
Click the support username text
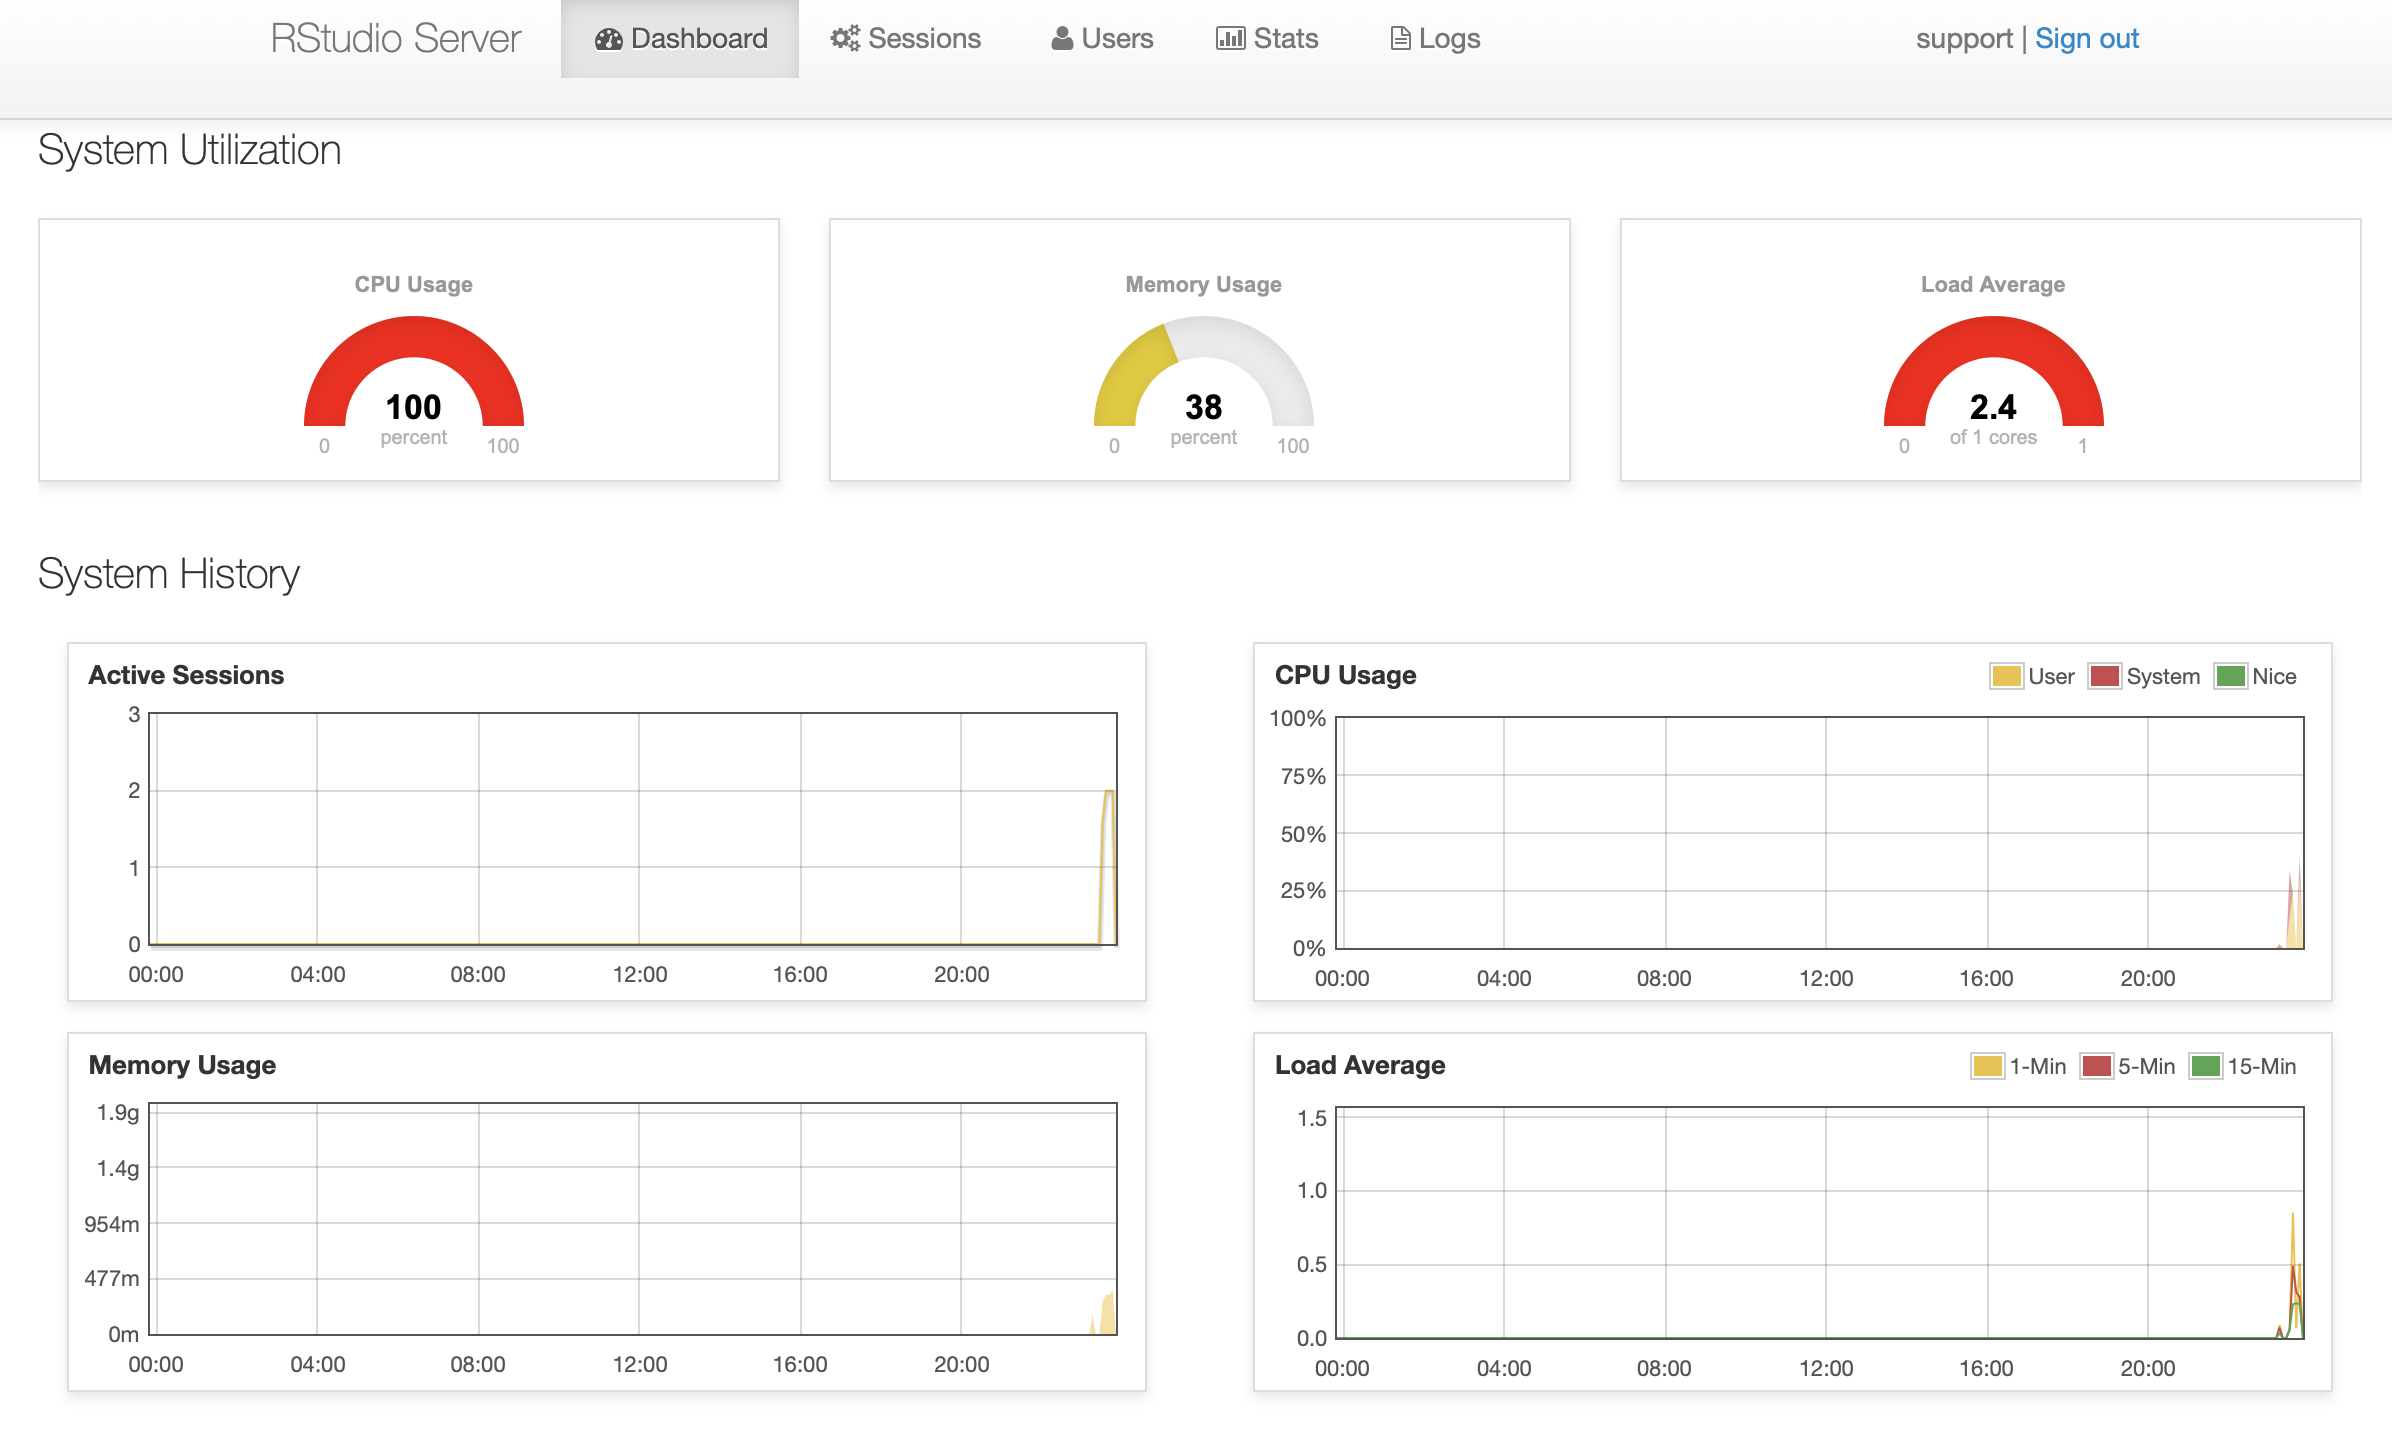(x=1964, y=39)
